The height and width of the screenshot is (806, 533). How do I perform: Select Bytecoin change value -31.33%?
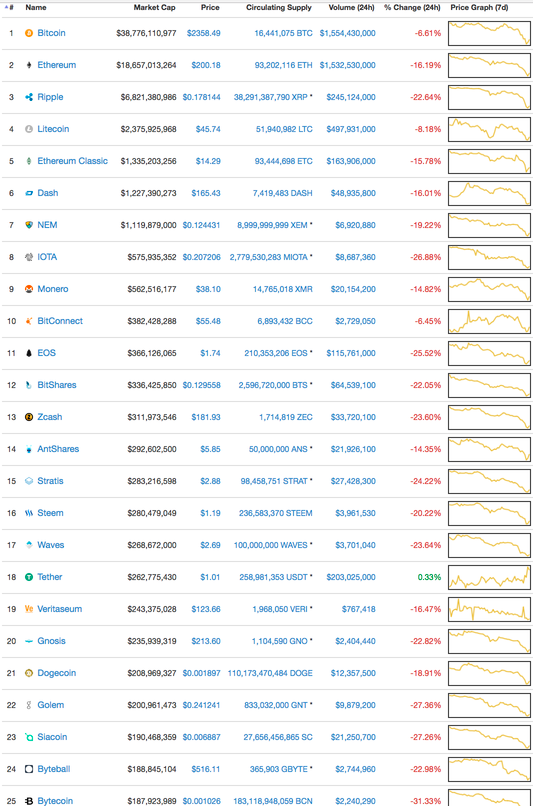426,801
